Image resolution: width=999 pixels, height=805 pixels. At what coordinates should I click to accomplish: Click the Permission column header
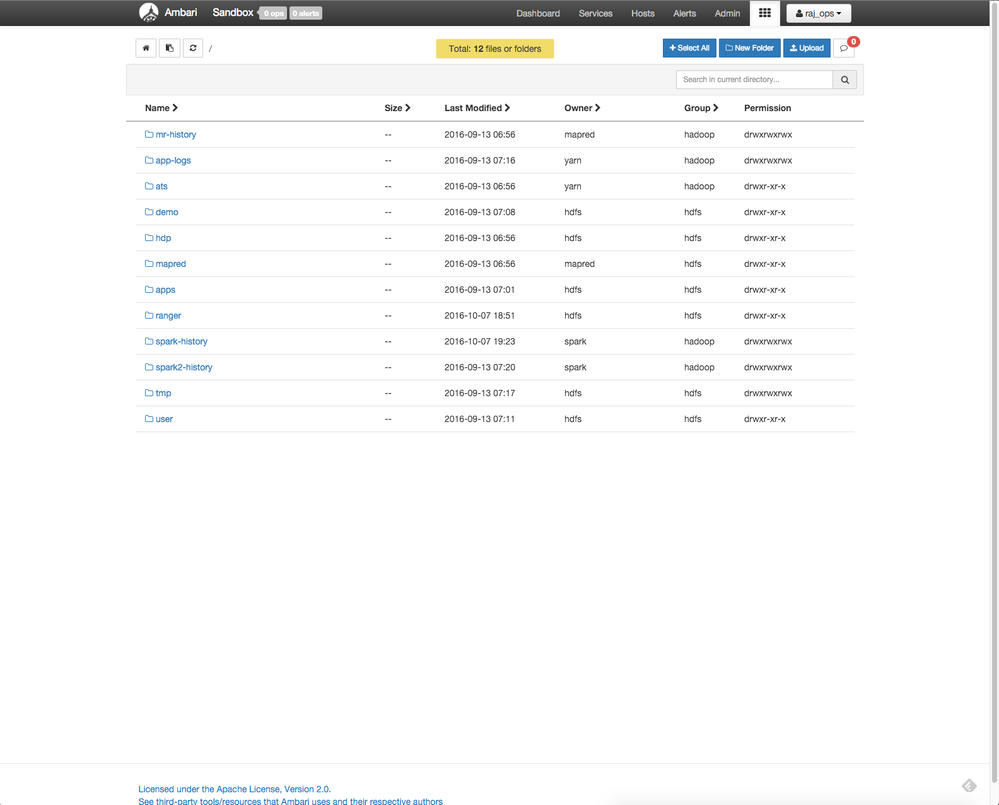pos(767,108)
